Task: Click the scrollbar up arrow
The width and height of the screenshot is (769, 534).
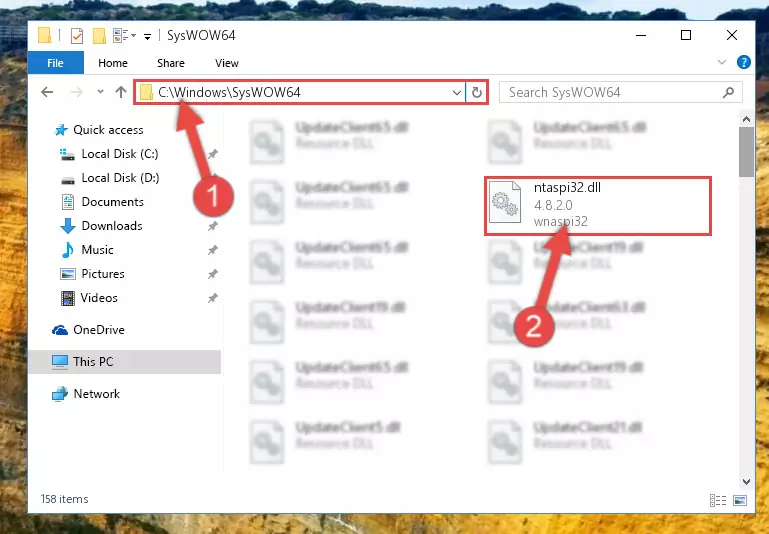Action: click(x=746, y=119)
